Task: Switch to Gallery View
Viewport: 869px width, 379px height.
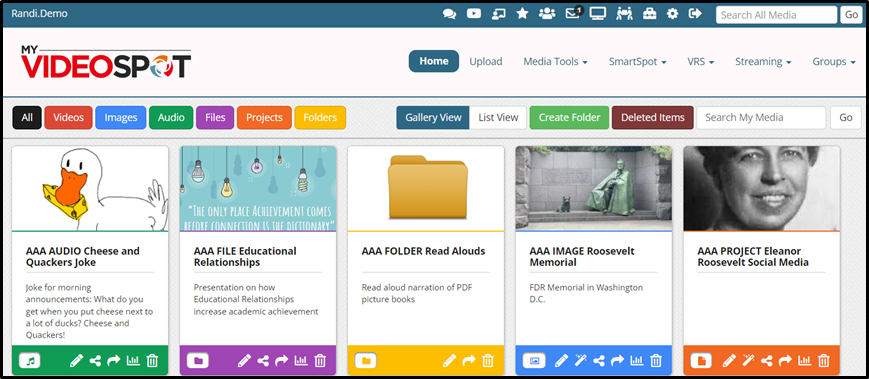Action: [433, 117]
